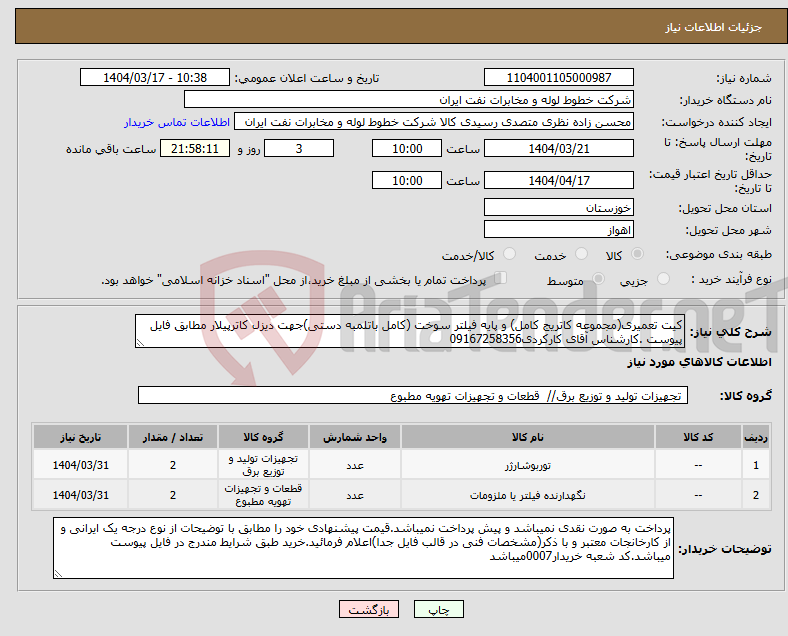Click the quantity 2 in توربوشارژر row
The width and height of the screenshot is (788, 636).
[x=173, y=465]
